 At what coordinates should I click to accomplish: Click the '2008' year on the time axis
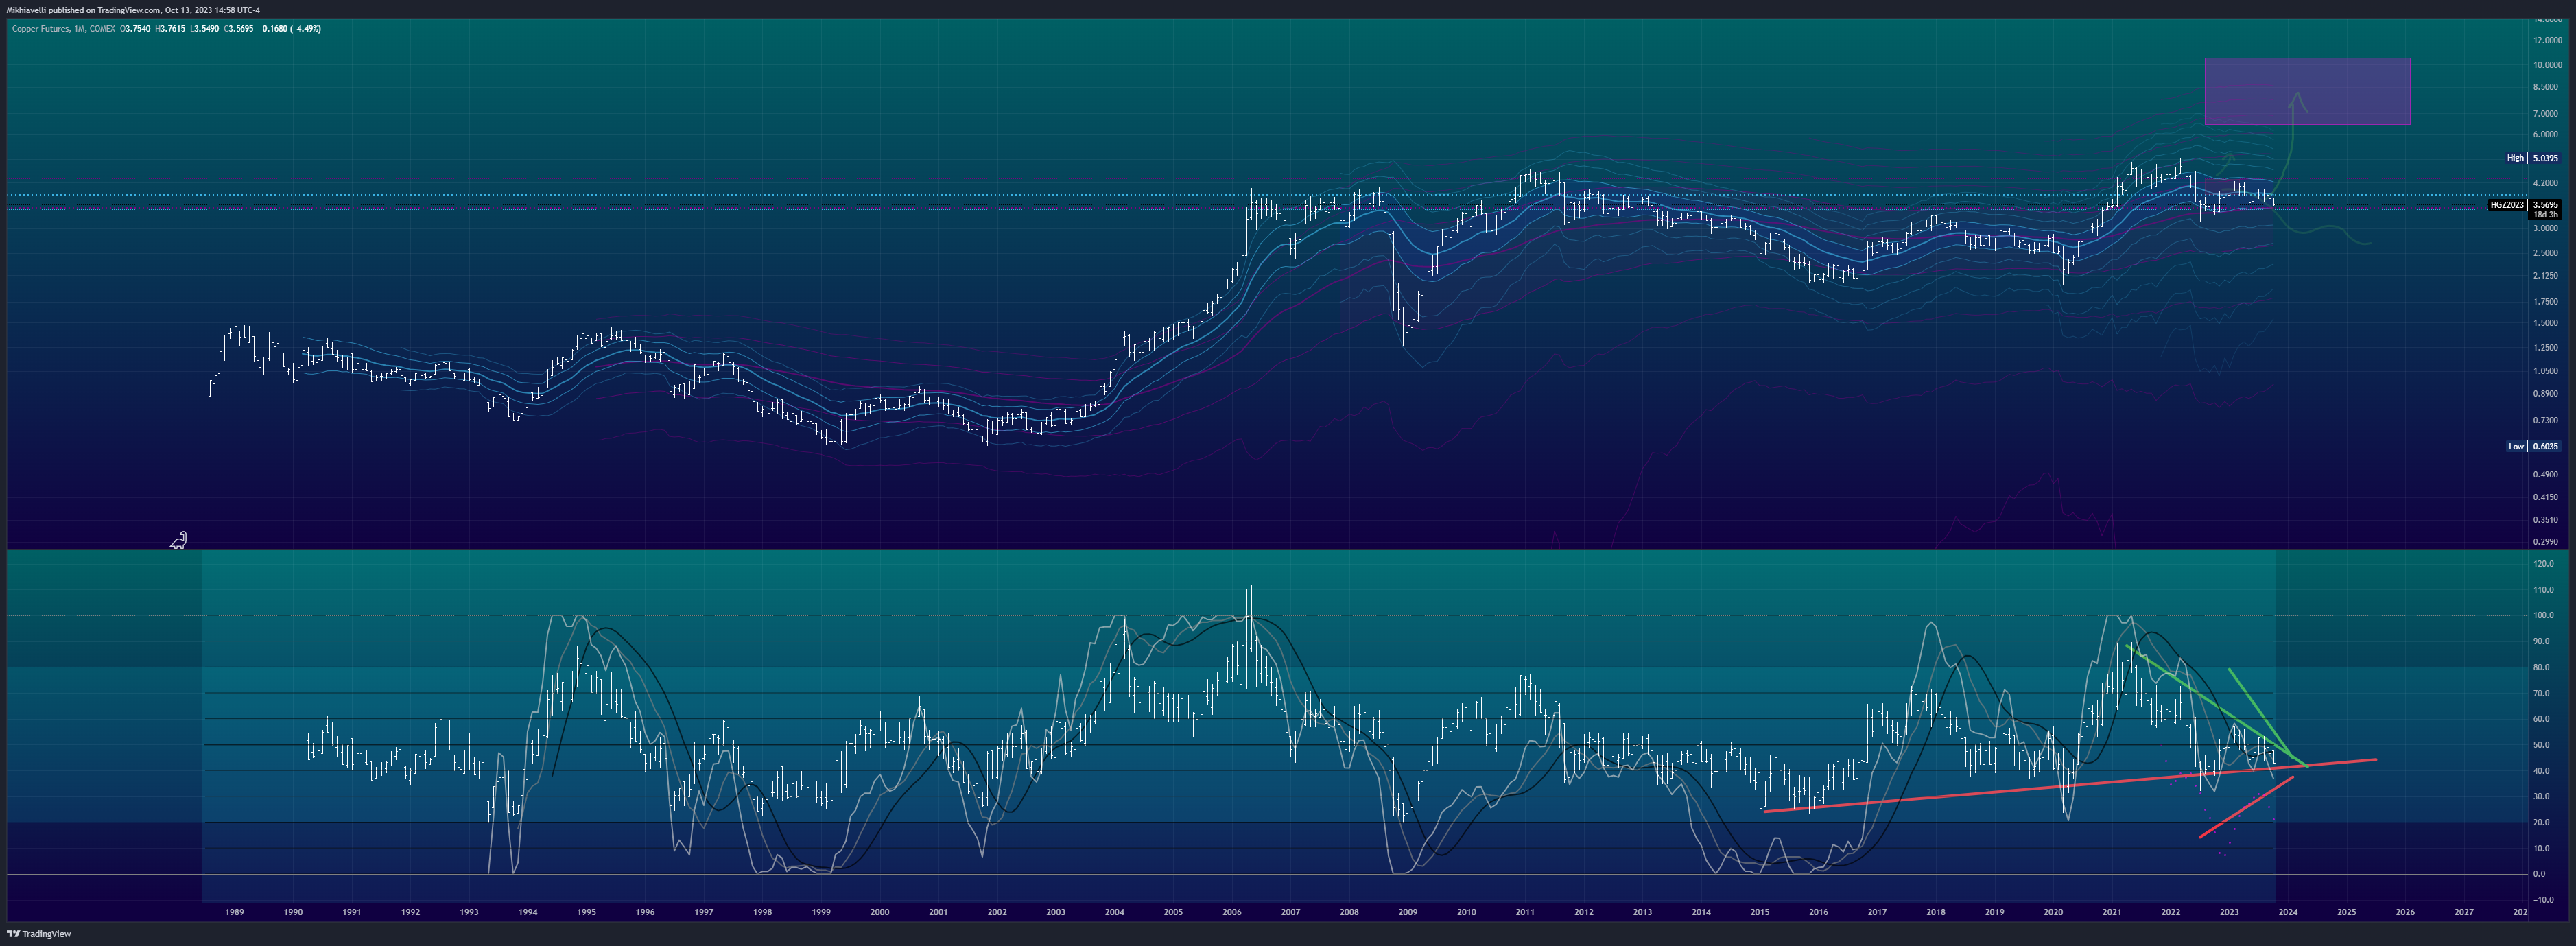tap(1349, 912)
